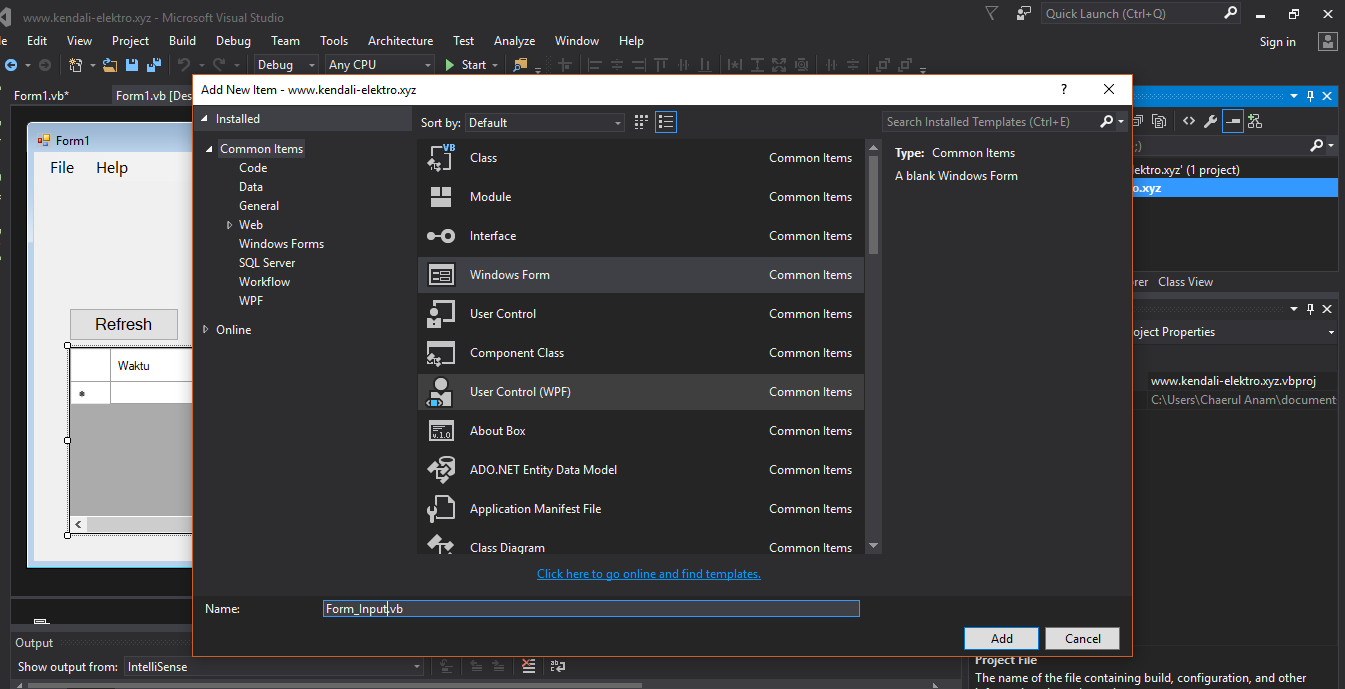Click the Add New Item dialog help button

[1063, 89]
